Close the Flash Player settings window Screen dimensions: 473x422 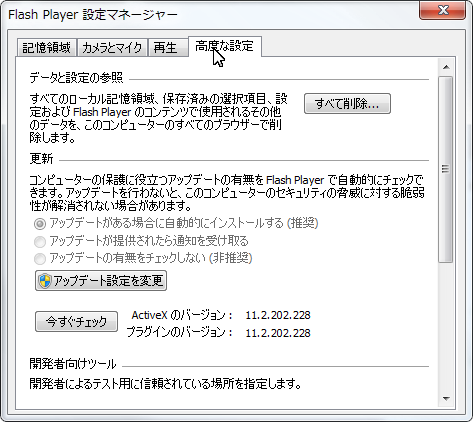(443, 10)
